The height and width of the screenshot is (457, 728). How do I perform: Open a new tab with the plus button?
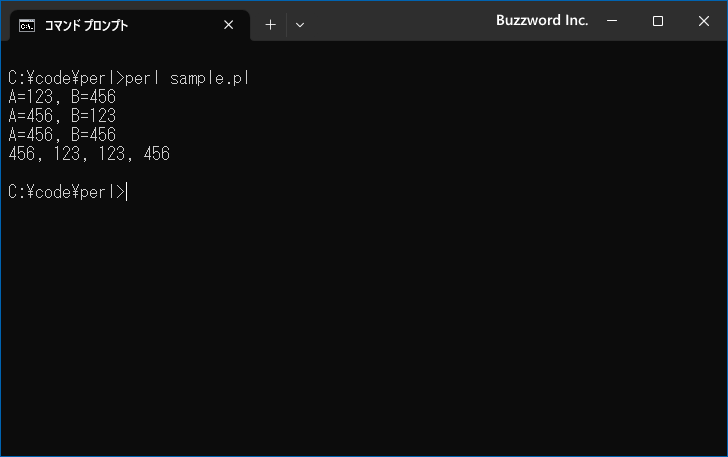coord(270,25)
